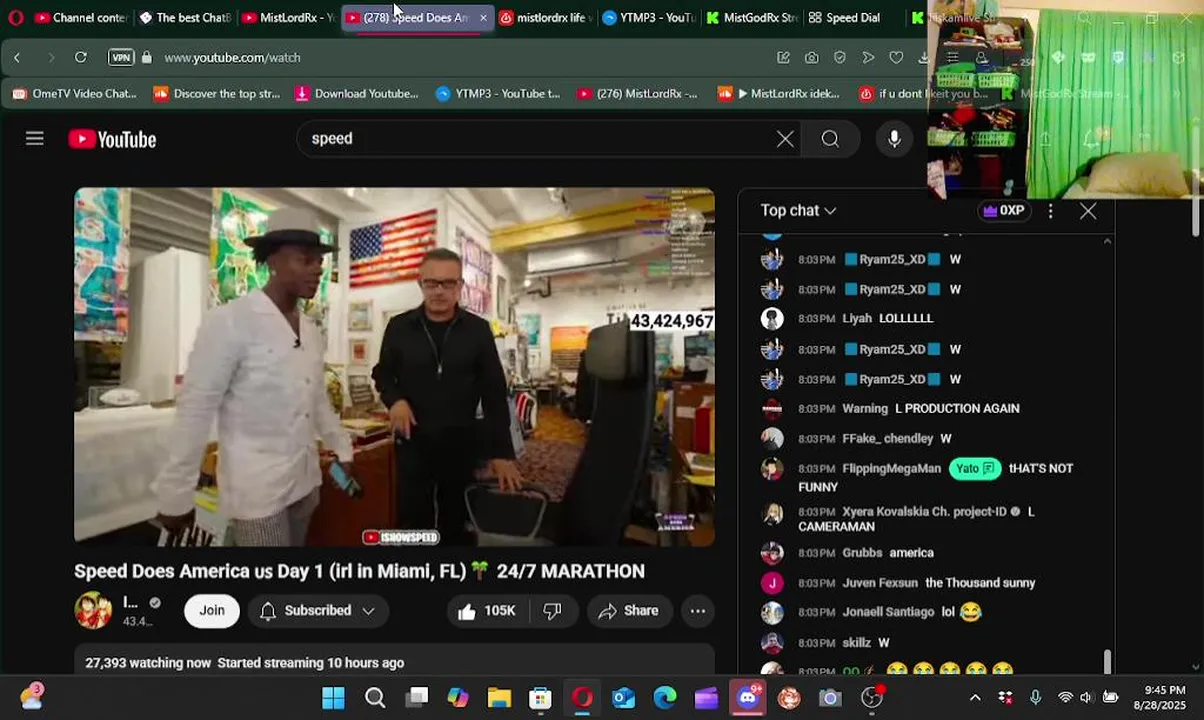Screen dimensions: 1204x720
Task: Expand the Top chat mode dropdown
Action: [x=798, y=211]
